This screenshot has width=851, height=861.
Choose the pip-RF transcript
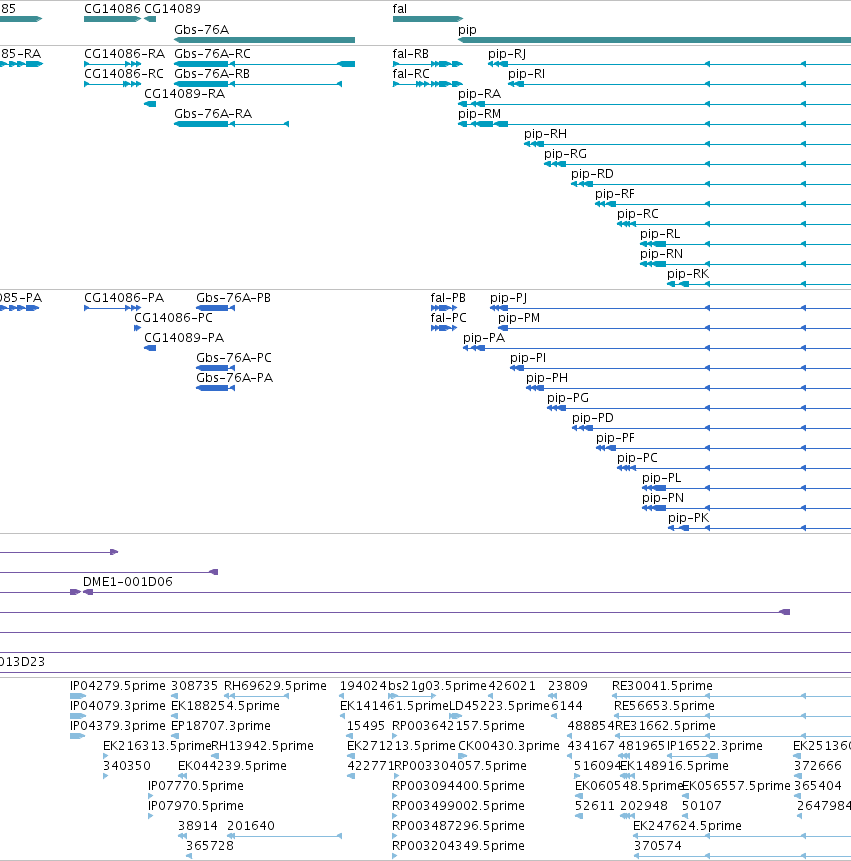point(615,194)
